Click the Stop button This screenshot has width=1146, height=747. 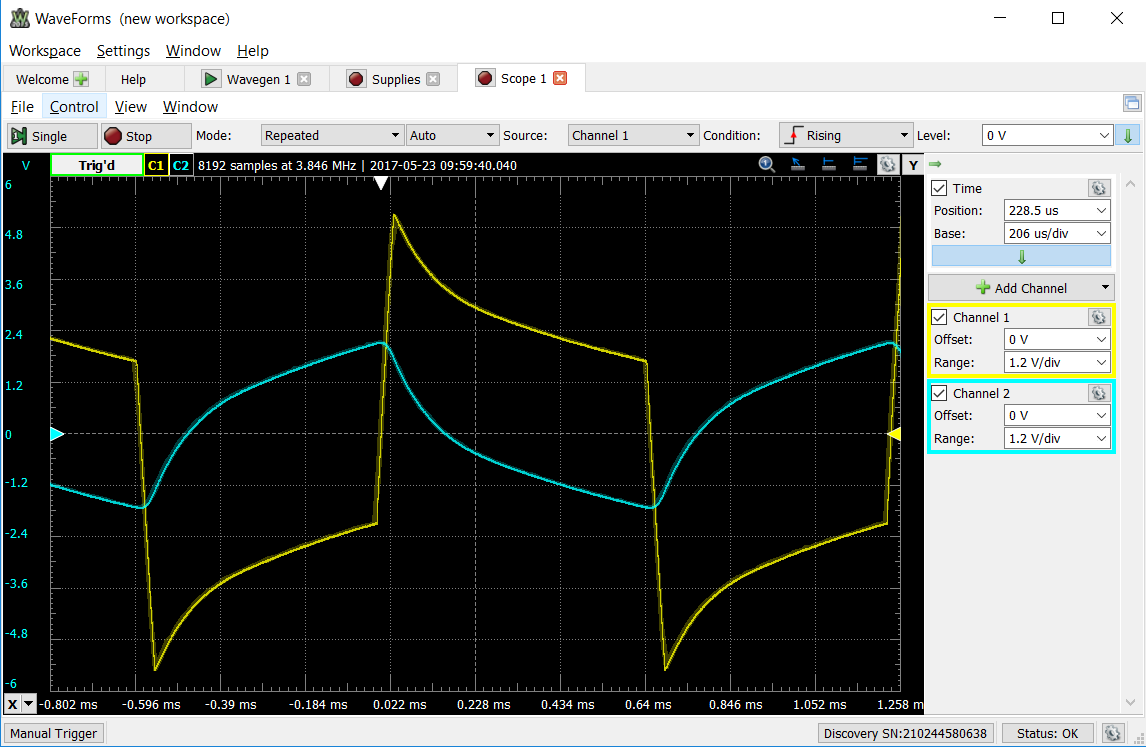(145, 136)
